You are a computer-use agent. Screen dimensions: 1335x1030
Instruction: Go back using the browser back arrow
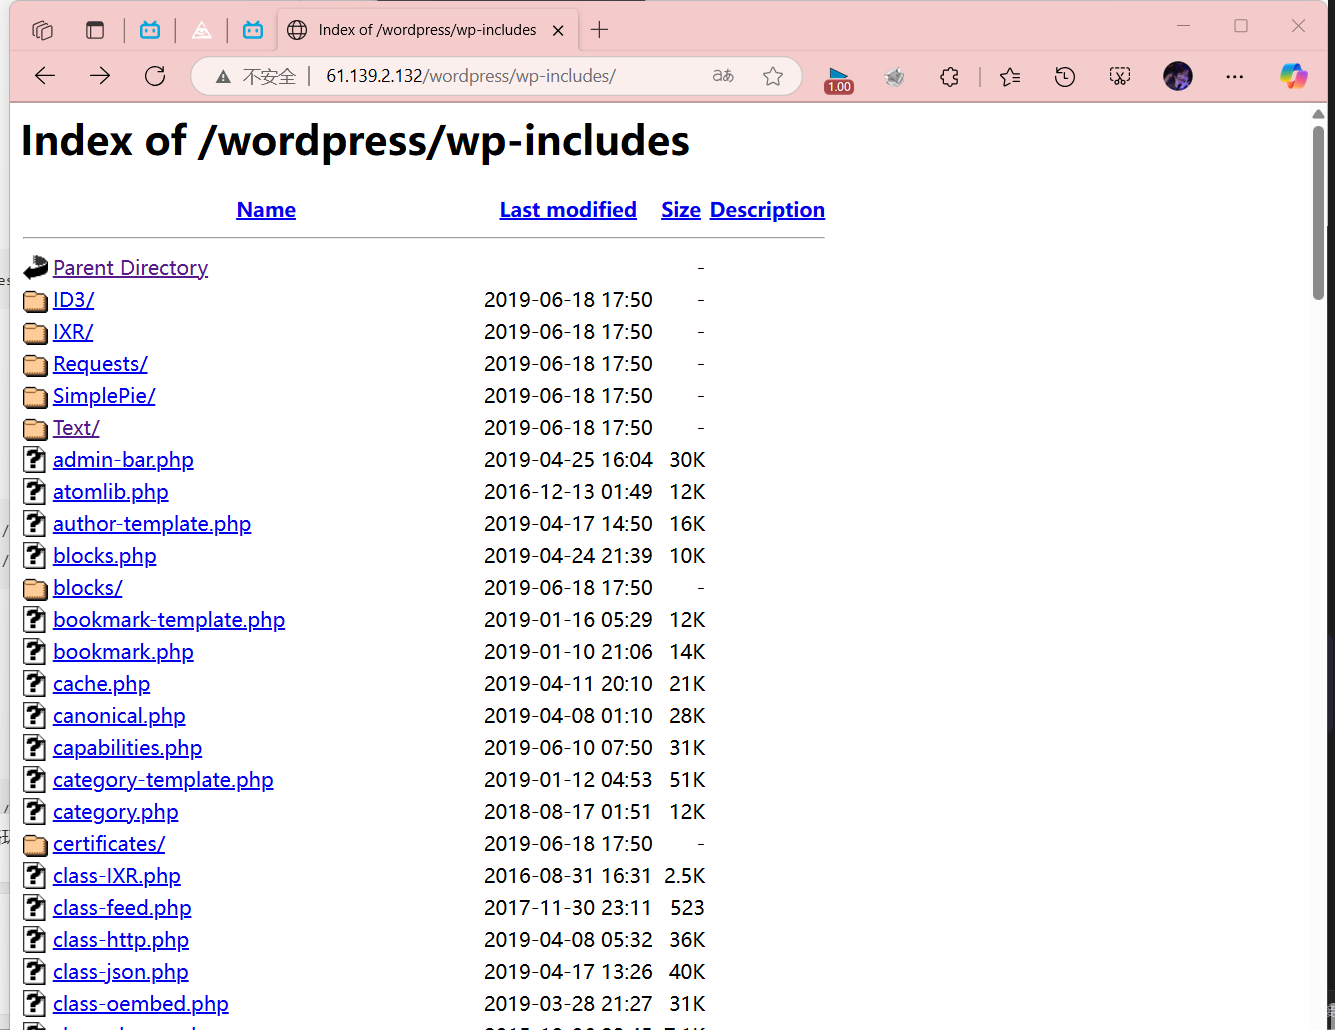[45, 76]
